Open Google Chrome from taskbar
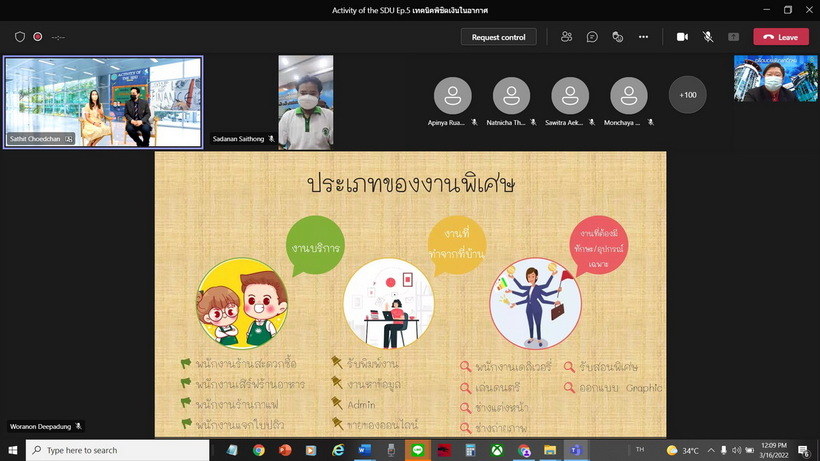Viewport: 820px width, 461px height. pos(258,451)
